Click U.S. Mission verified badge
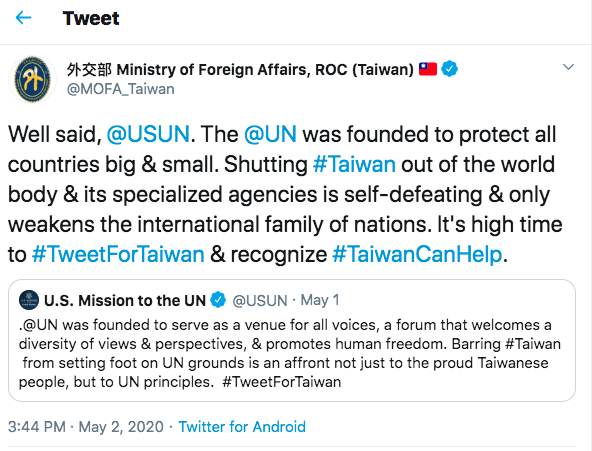The height and width of the screenshot is (451, 592). 218,300
